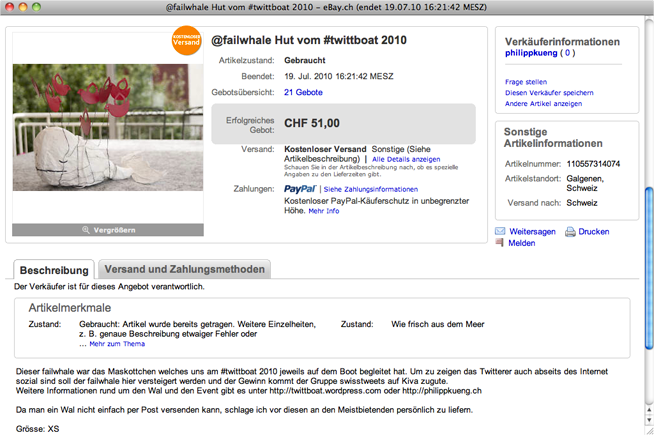
Task: Click the Weitersagen envelope icon
Action: (501, 231)
